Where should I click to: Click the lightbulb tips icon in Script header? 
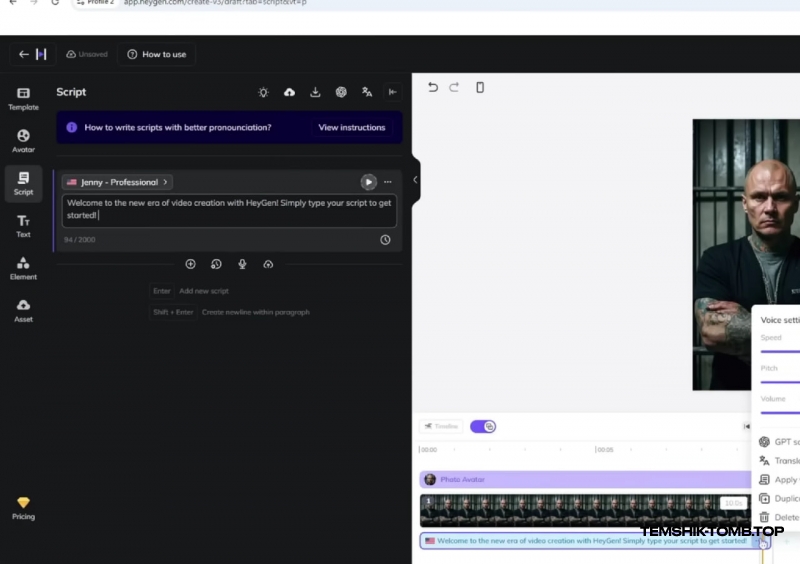263,92
